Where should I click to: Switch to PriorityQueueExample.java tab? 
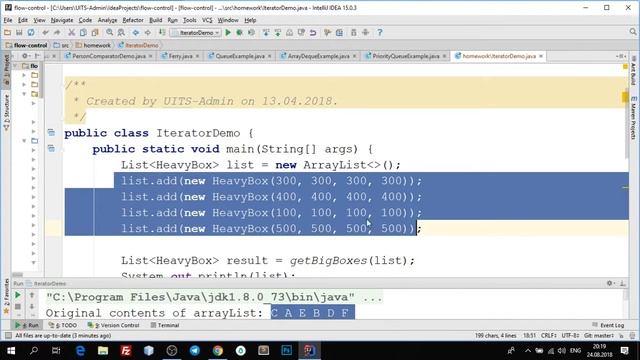[406, 56]
